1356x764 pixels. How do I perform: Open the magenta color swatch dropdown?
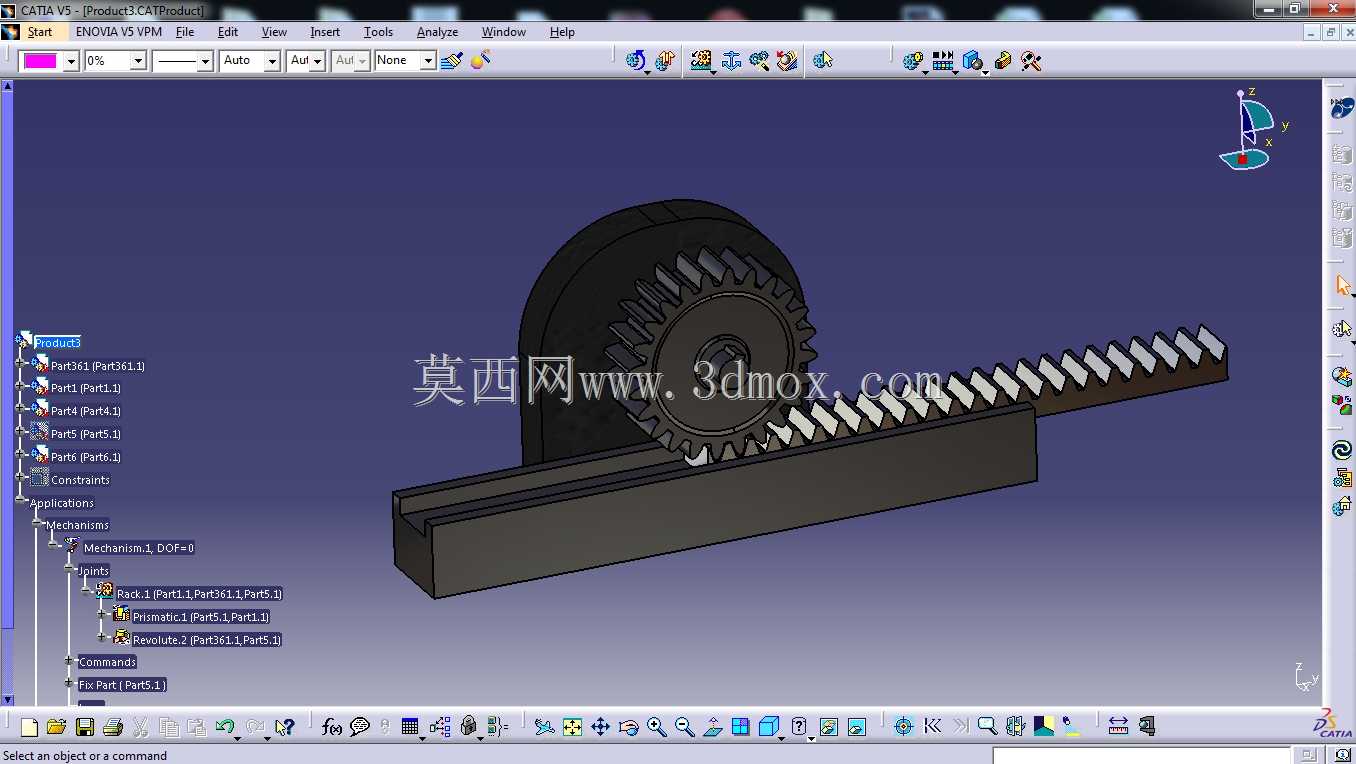pyautogui.click(x=71, y=61)
